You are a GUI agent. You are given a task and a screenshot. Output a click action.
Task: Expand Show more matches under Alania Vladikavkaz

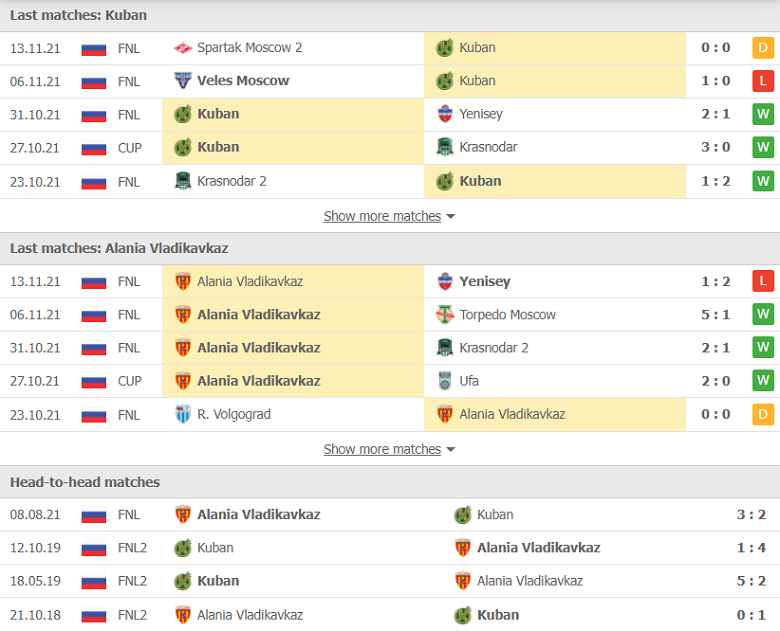pyautogui.click(x=382, y=449)
